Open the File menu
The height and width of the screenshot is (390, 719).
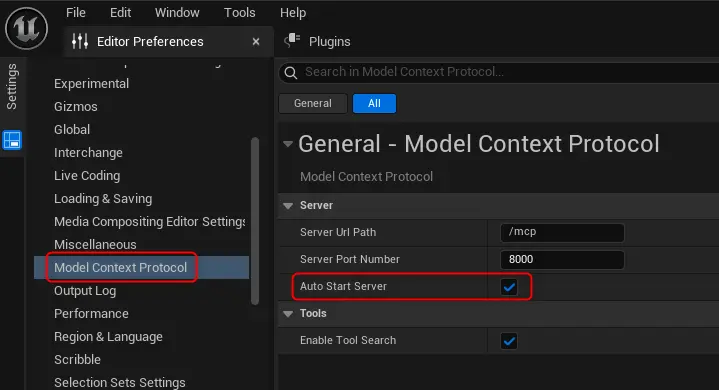76,13
